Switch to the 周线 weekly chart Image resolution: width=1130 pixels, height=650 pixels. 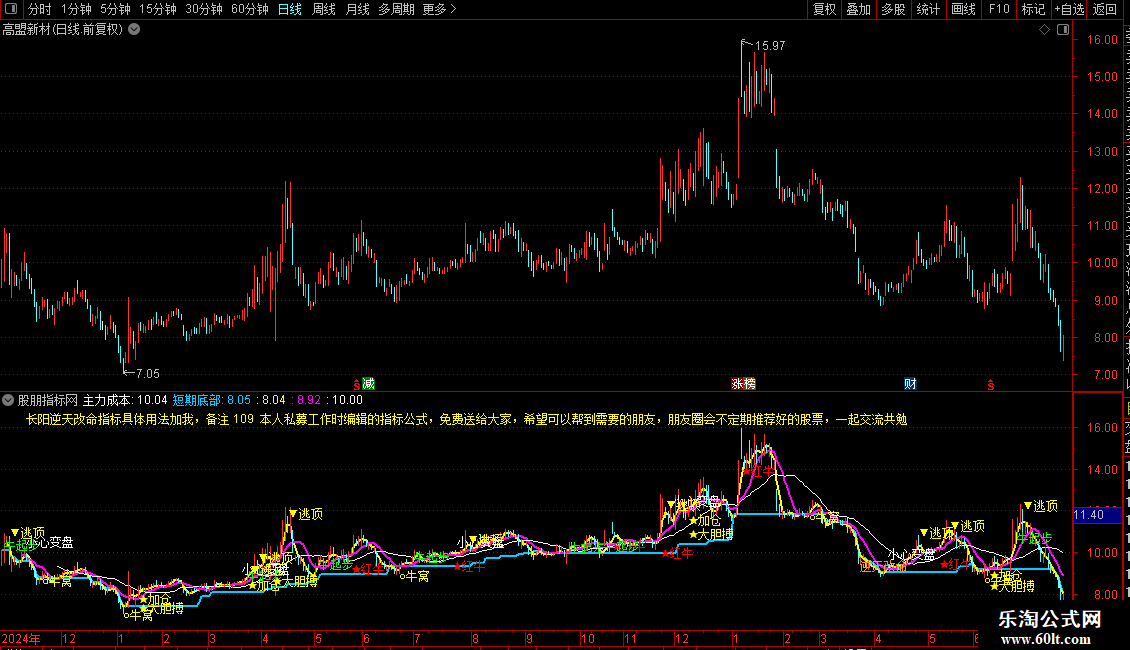[324, 9]
